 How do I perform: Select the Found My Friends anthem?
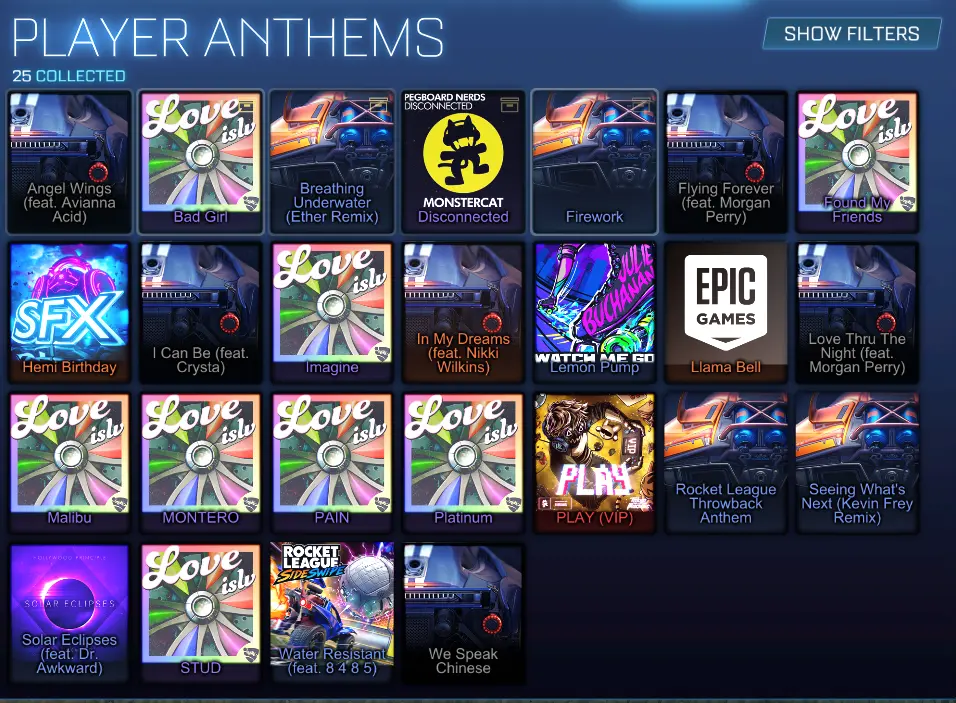(x=857, y=162)
